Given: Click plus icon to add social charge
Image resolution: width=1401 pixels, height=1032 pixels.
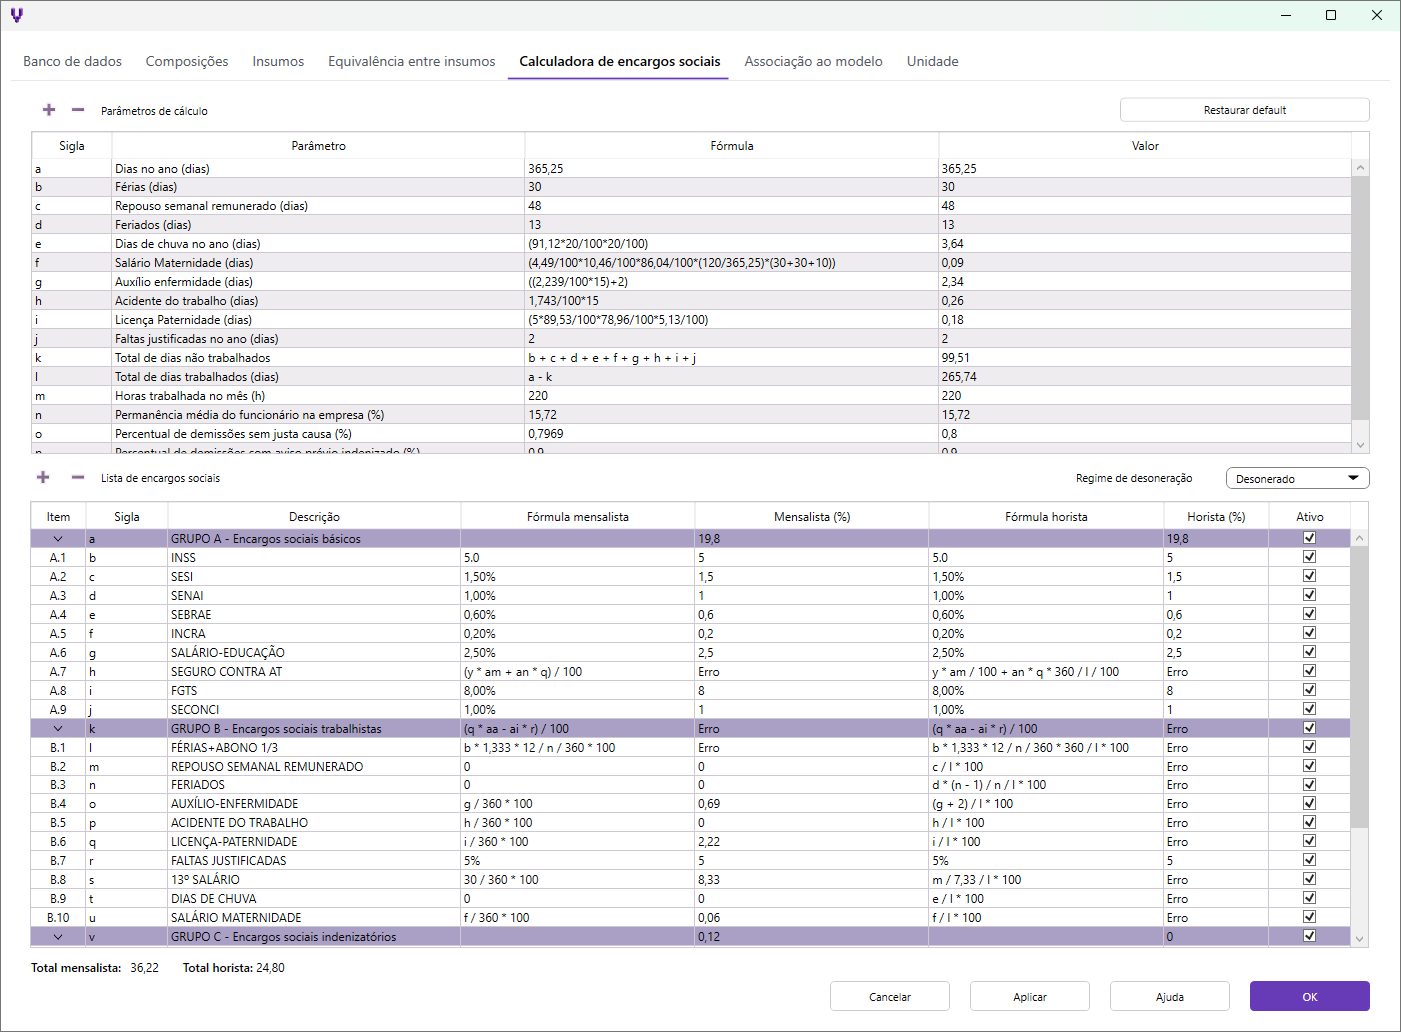Looking at the screenshot, I should coord(43,477).
